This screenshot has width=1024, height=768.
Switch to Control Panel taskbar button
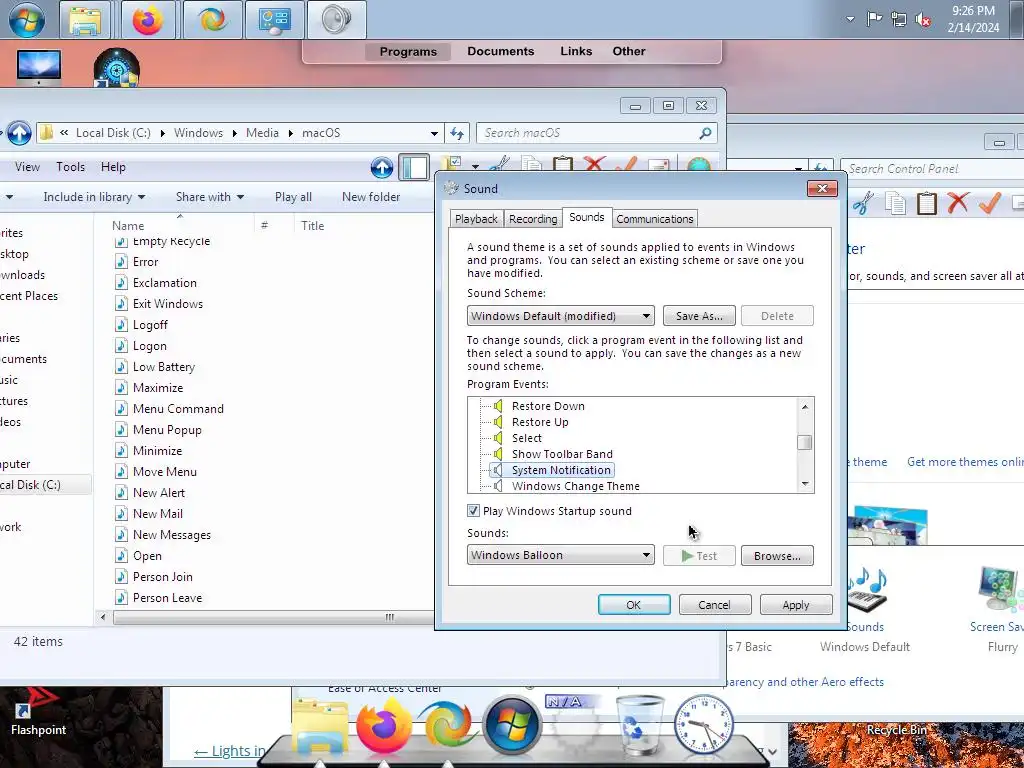click(x=274, y=20)
